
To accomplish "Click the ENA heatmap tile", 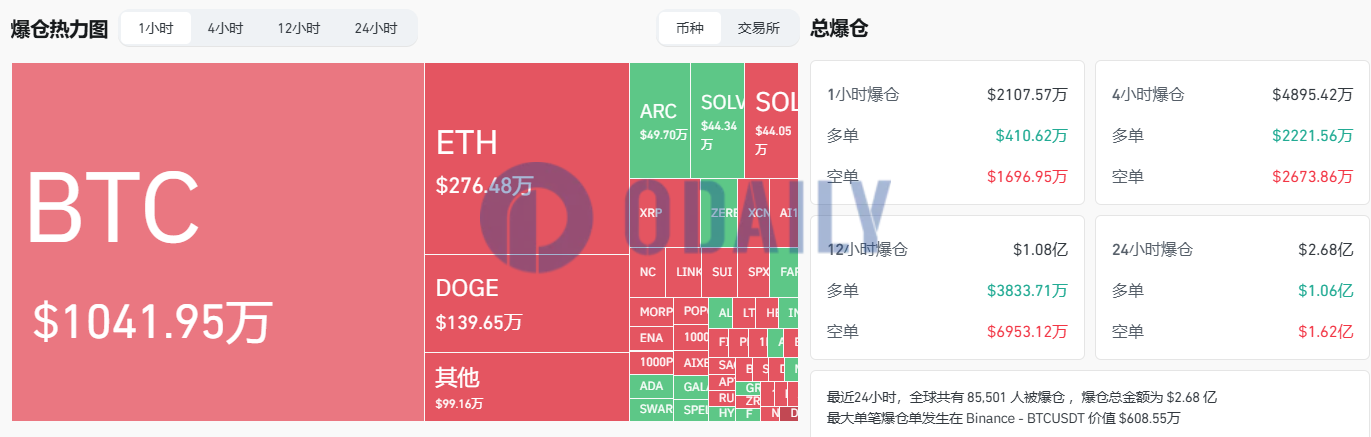I will pos(651,338).
